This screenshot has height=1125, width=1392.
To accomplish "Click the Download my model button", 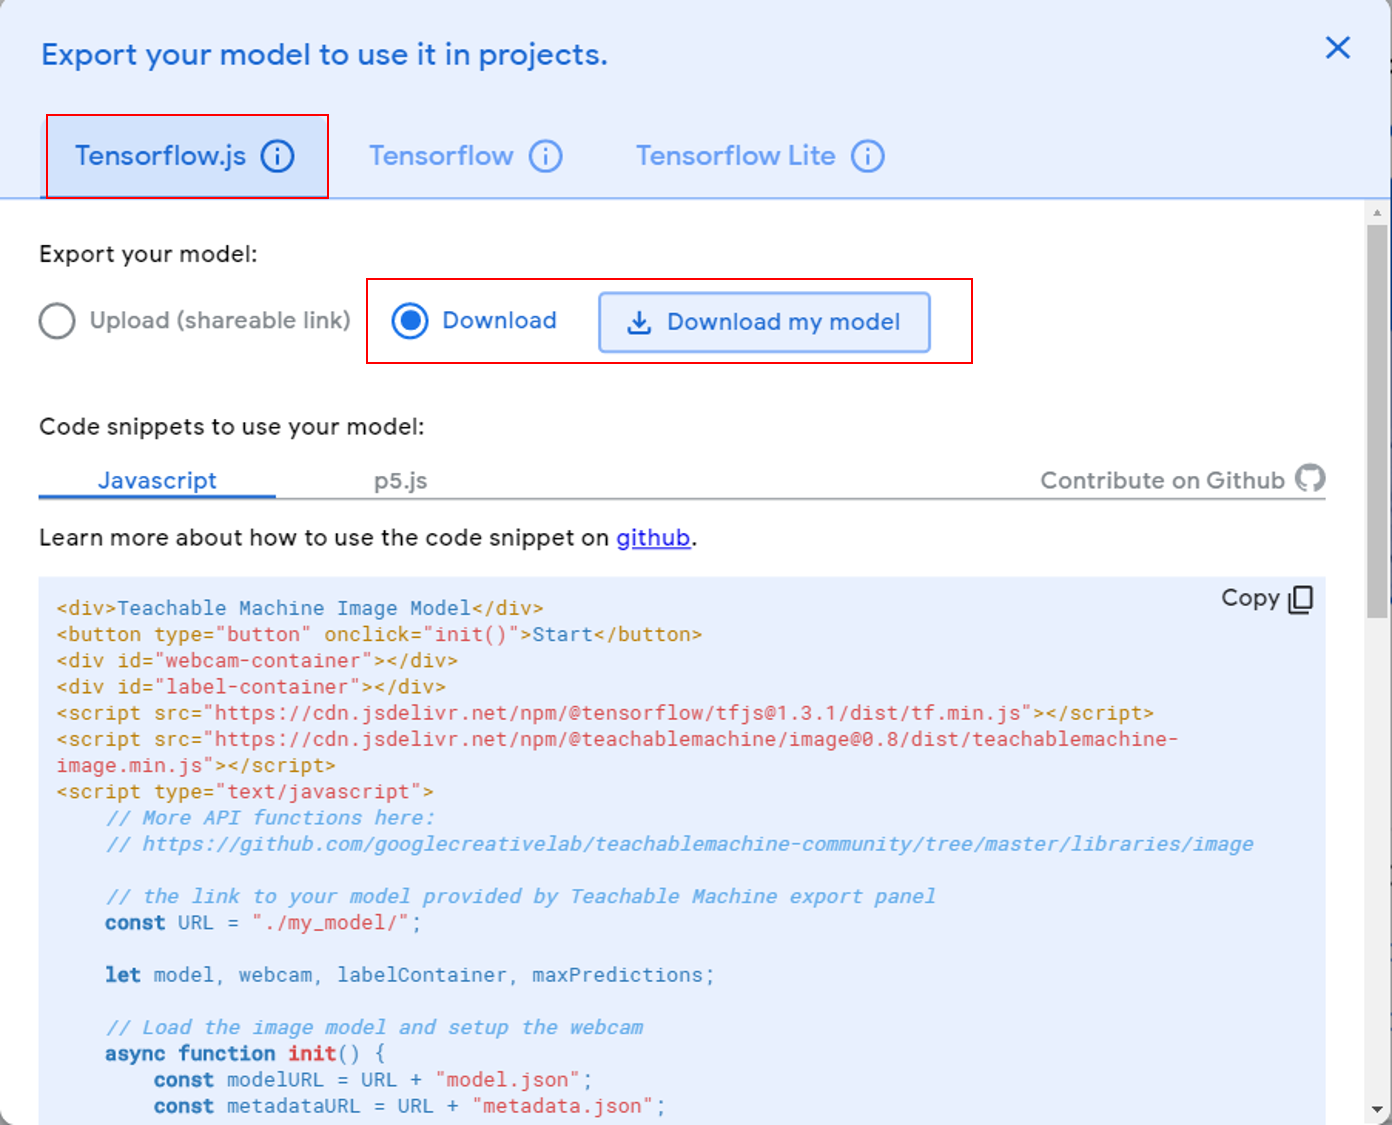I will coord(764,322).
